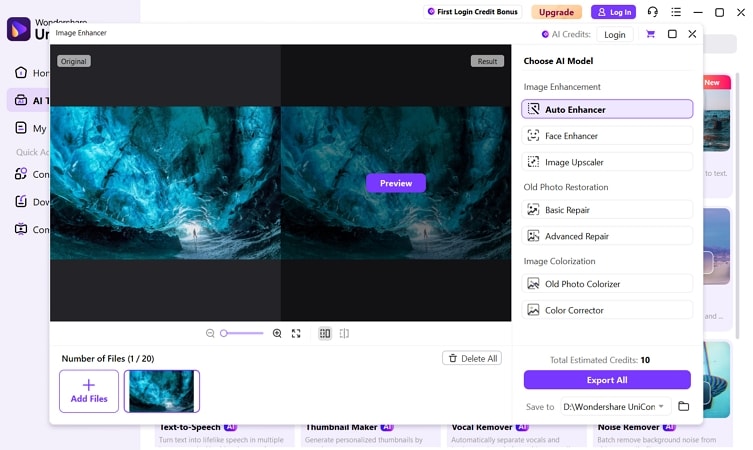
Task: Click the Wondershare UniConverter logo
Action: [x=19, y=28]
